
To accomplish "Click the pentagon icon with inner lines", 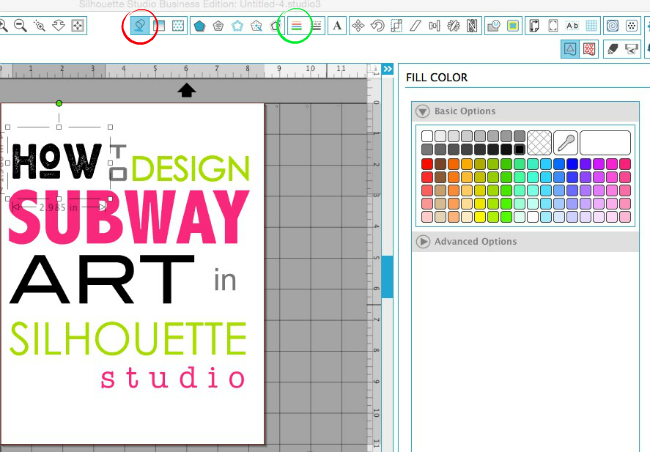I will (x=218, y=26).
